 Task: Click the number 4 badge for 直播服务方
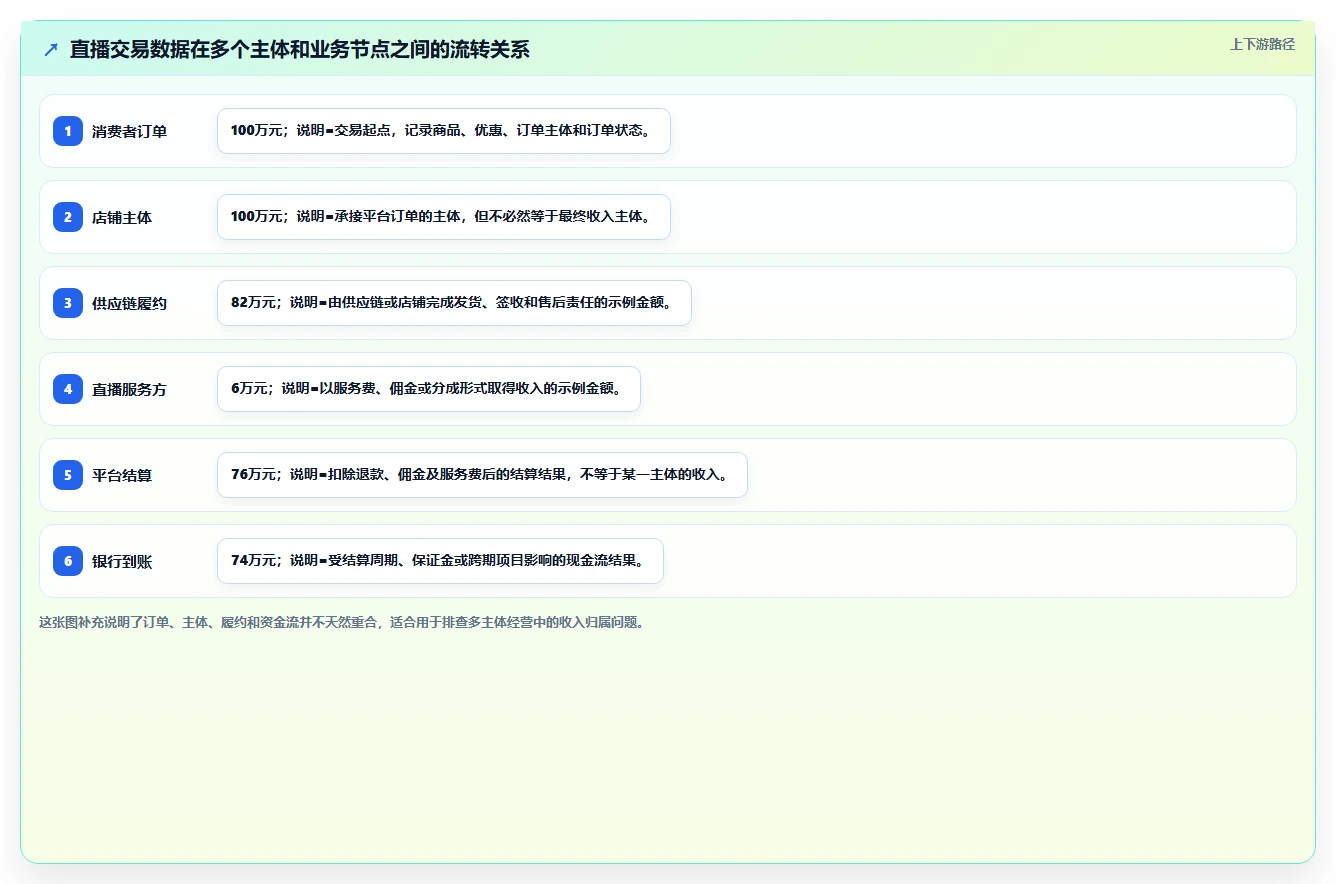68,389
